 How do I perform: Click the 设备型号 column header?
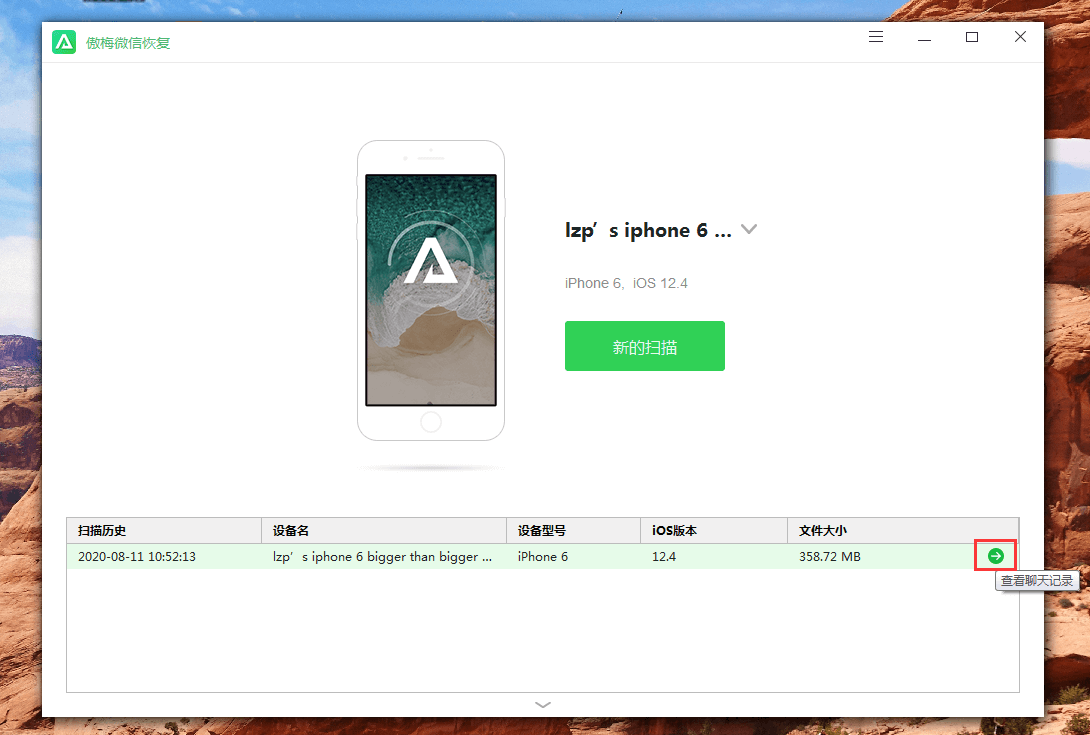pyautogui.click(x=542, y=530)
